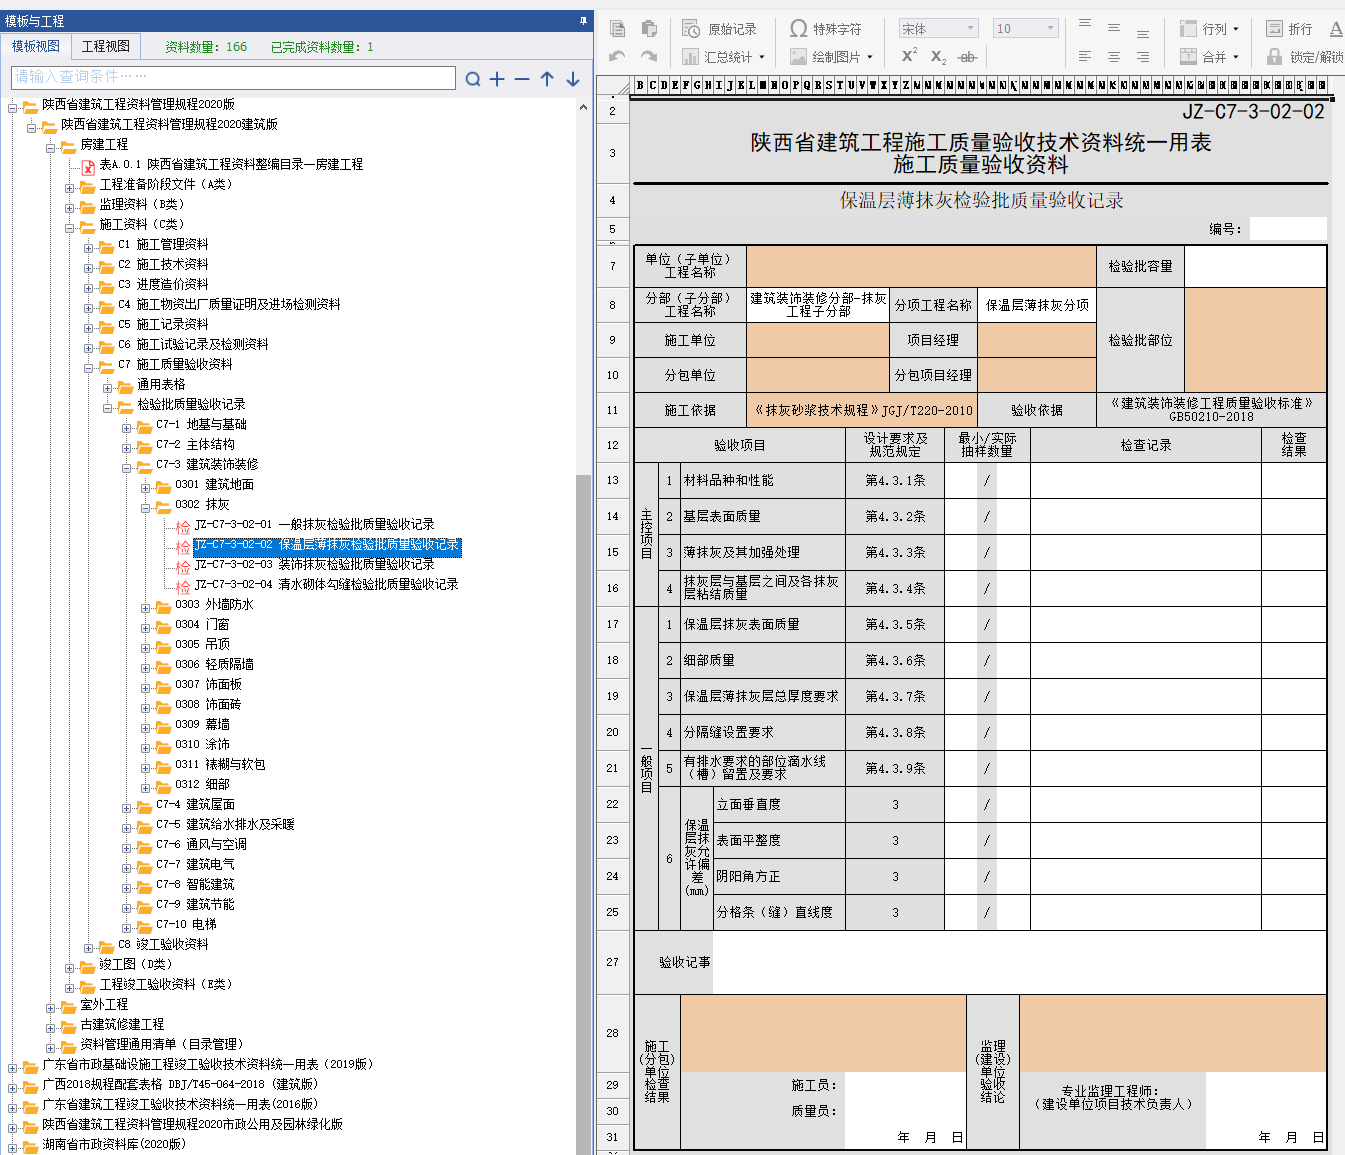Expand the 通用表格 folder
The image size is (1345, 1155).
pyautogui.click(x=108, y=387)
